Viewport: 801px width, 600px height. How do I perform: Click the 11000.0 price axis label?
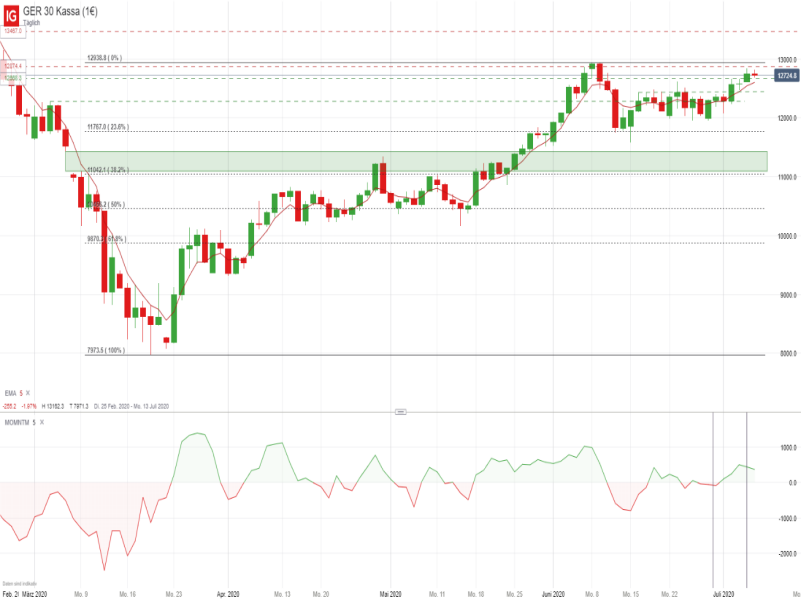(787, 177)
